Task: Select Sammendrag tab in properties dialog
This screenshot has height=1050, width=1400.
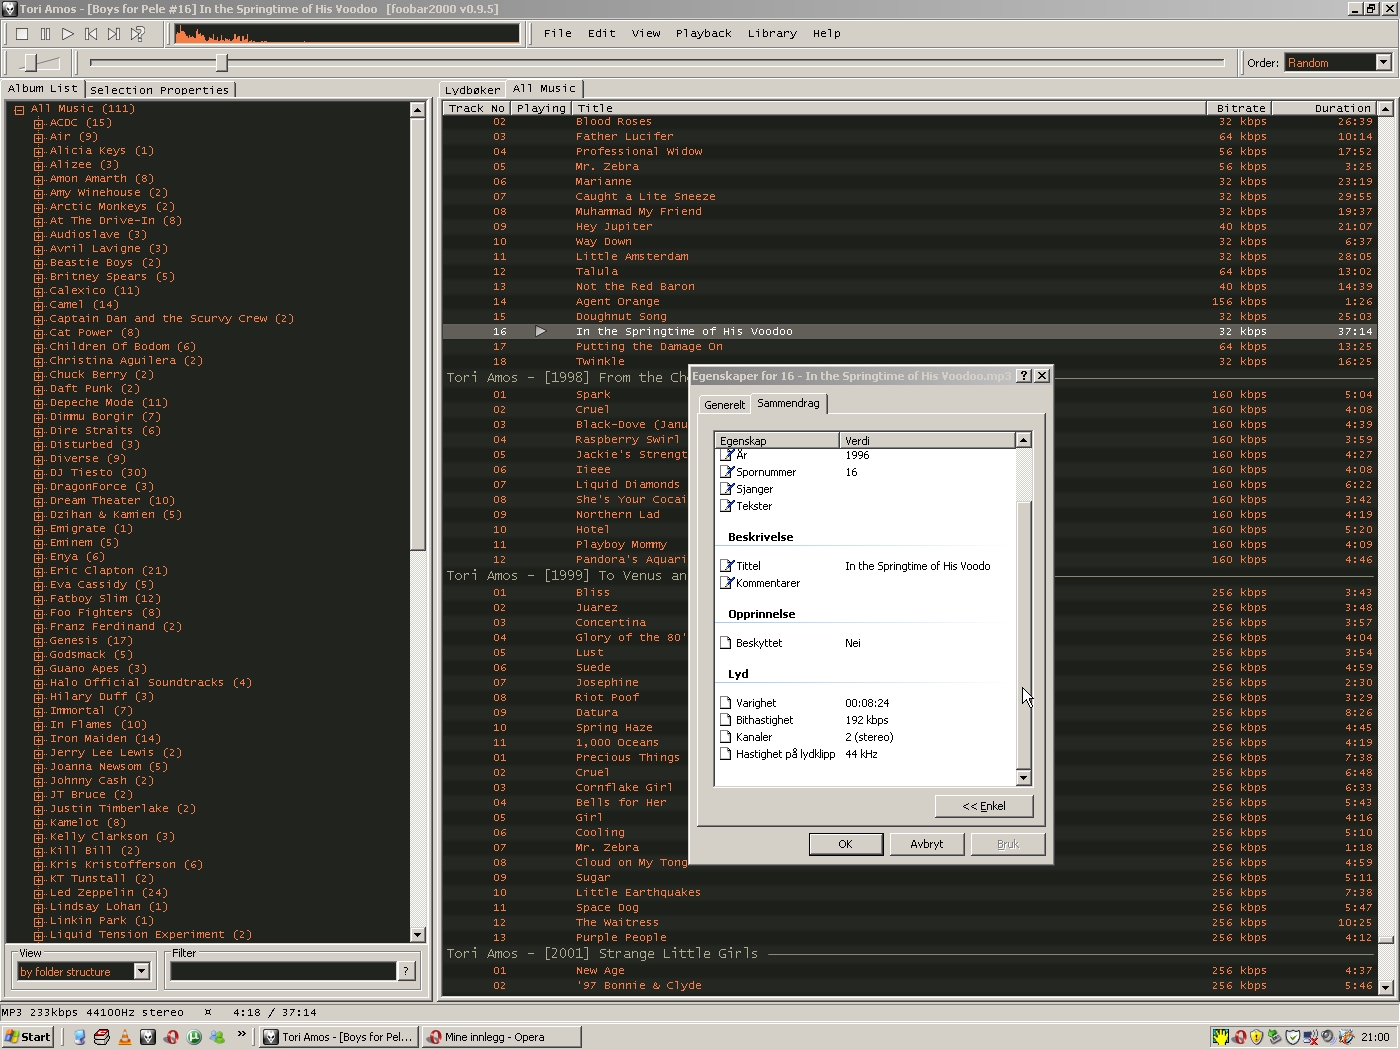Action: click(788, 403)
